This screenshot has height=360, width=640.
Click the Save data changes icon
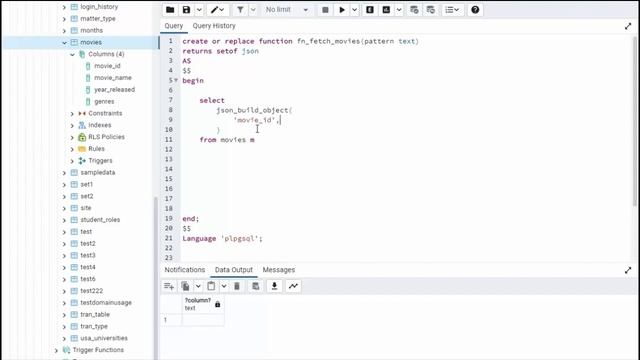pyautogui.click(x=256, y=286)
